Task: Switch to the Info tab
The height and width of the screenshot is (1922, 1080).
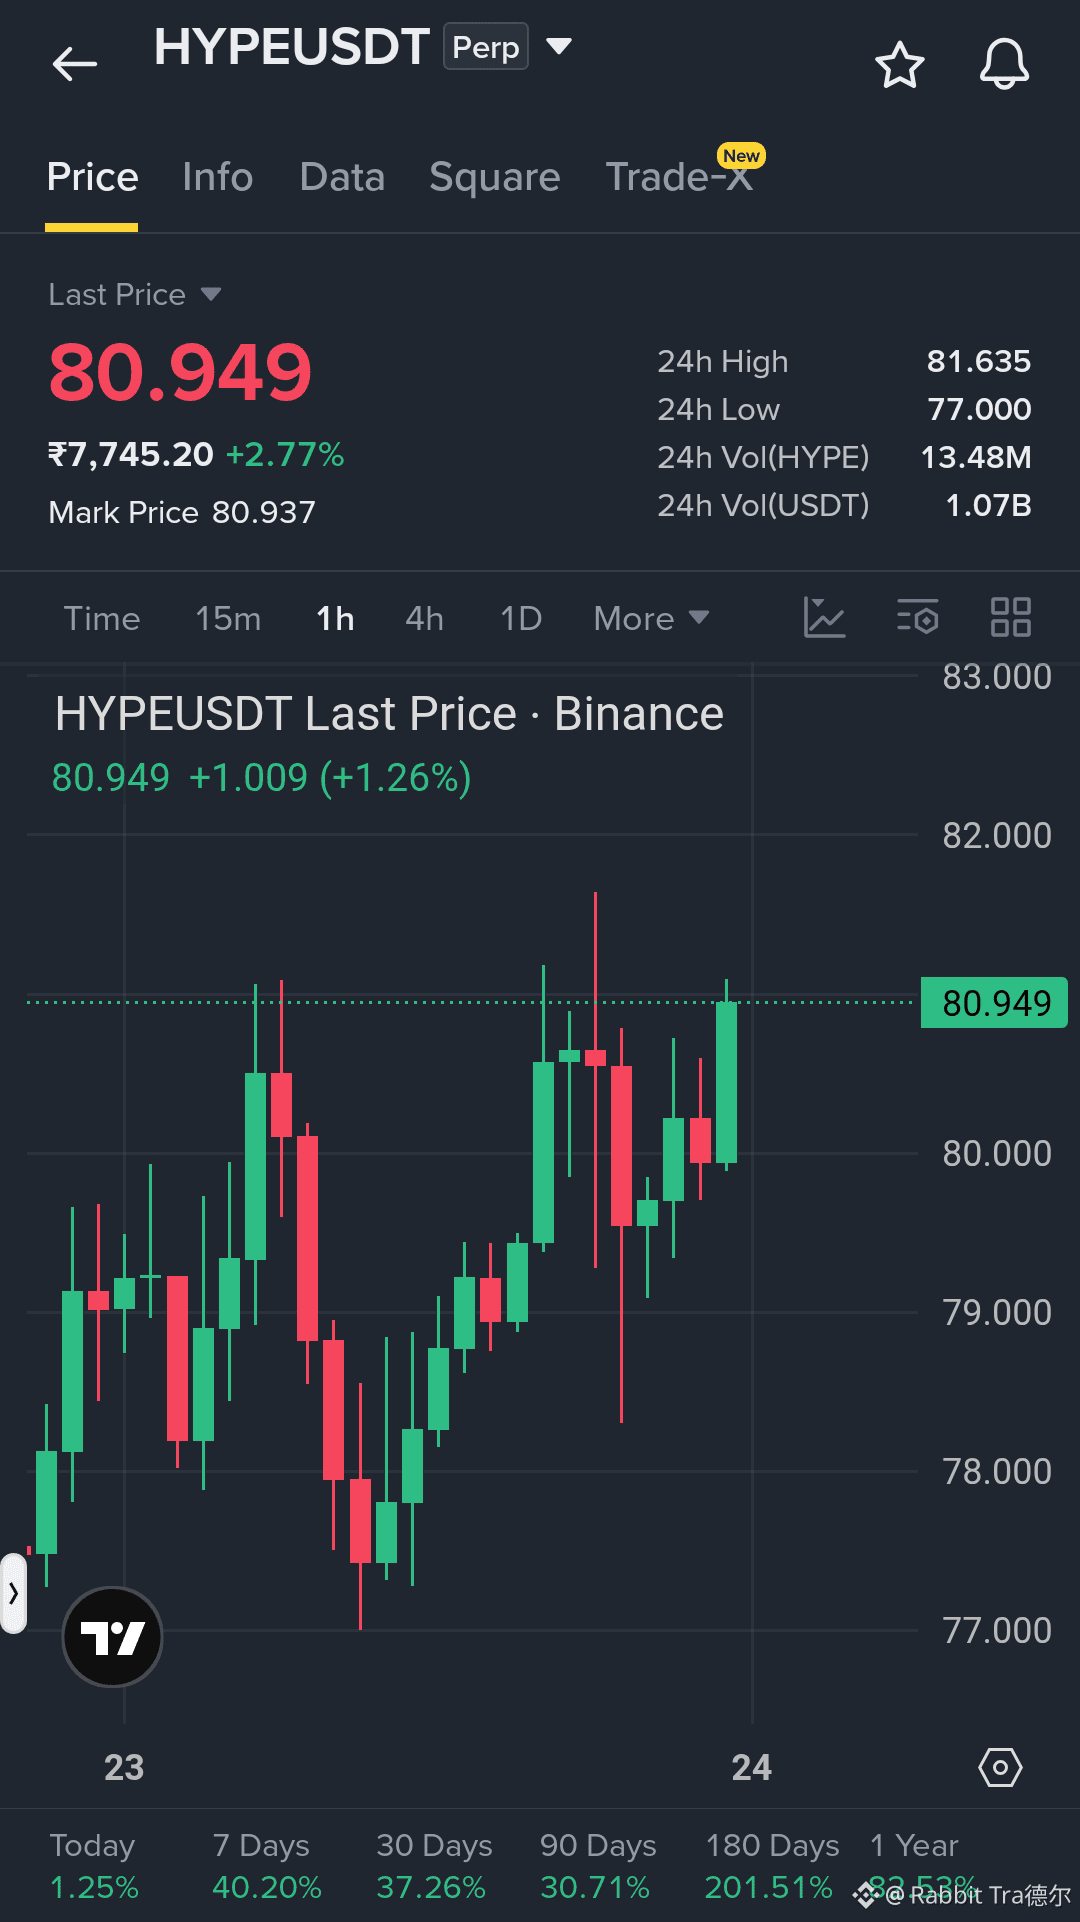Action: [218, 177]
